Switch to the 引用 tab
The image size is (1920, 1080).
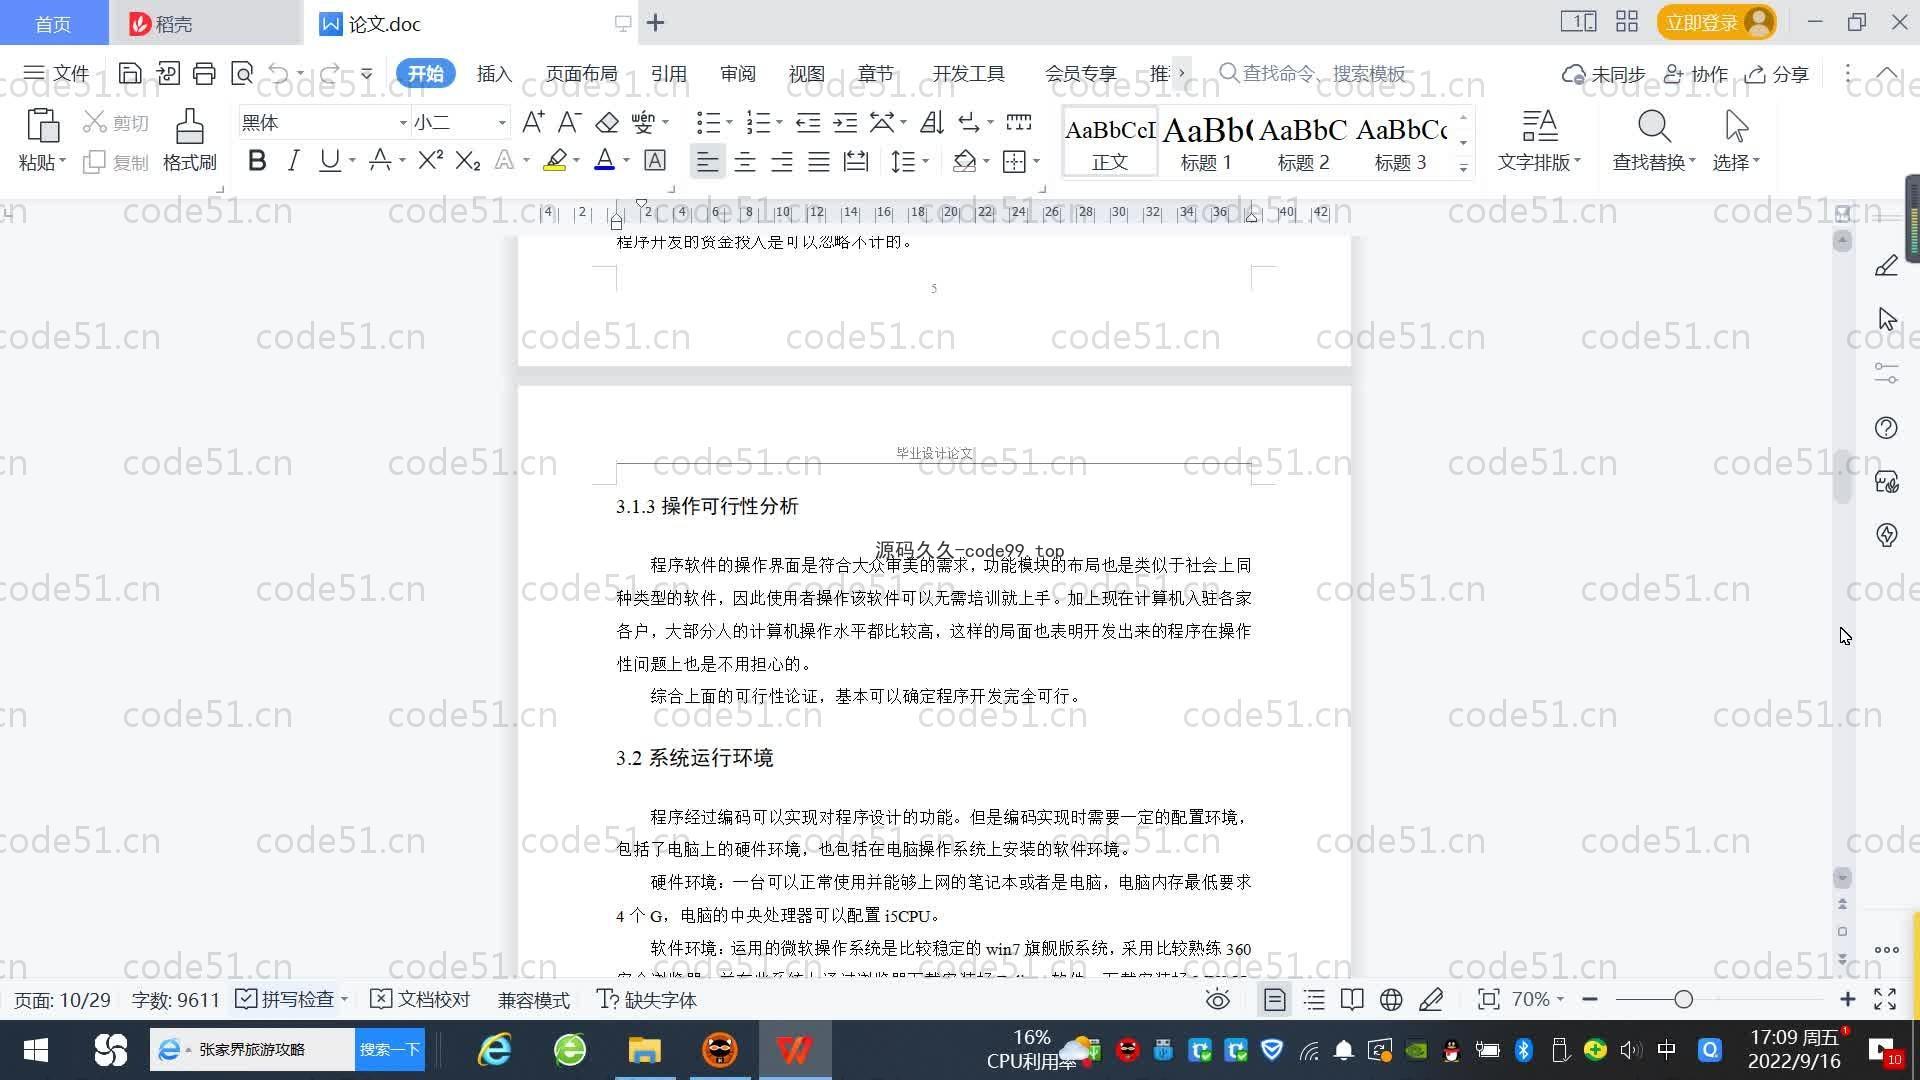668,73
